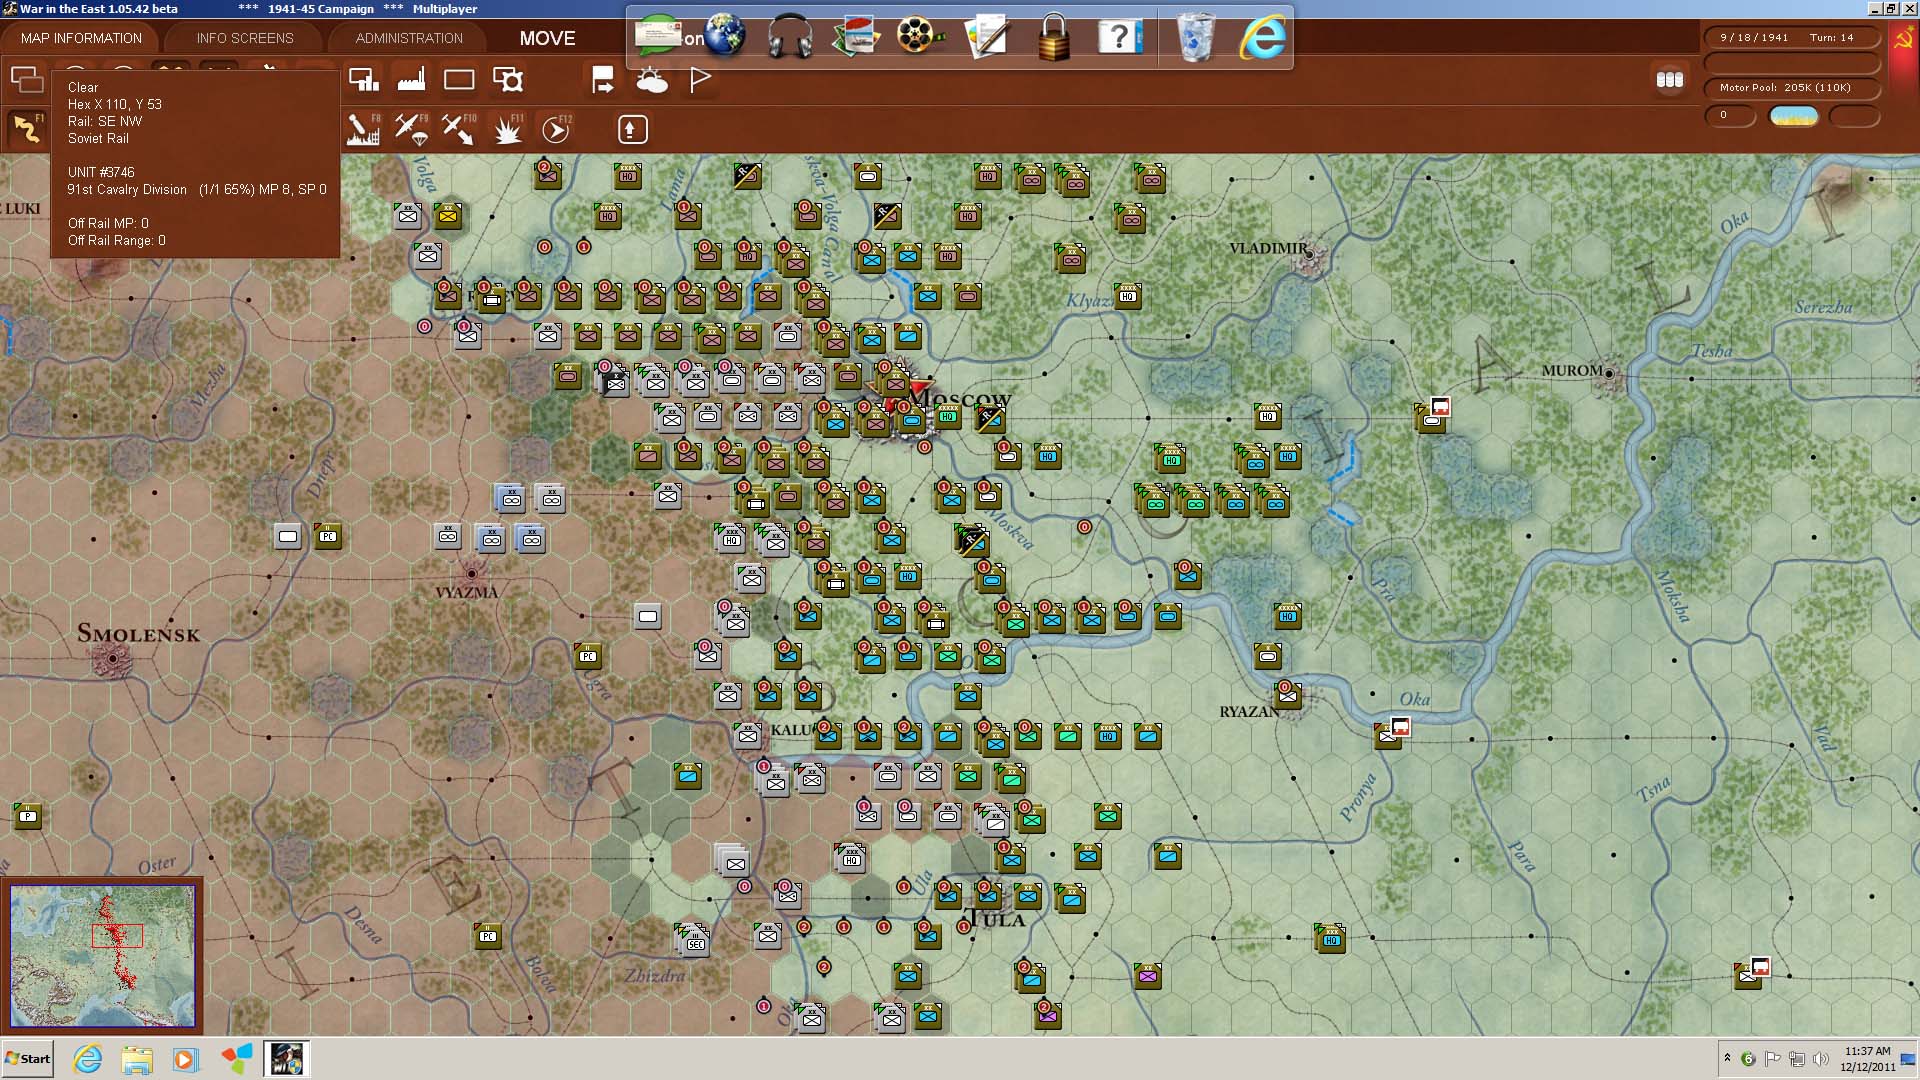Image resolution: width=1920 pixels, height=1080 pixels.
Task: Open the MAP INFORMATION tab
Action: [81, 38]
